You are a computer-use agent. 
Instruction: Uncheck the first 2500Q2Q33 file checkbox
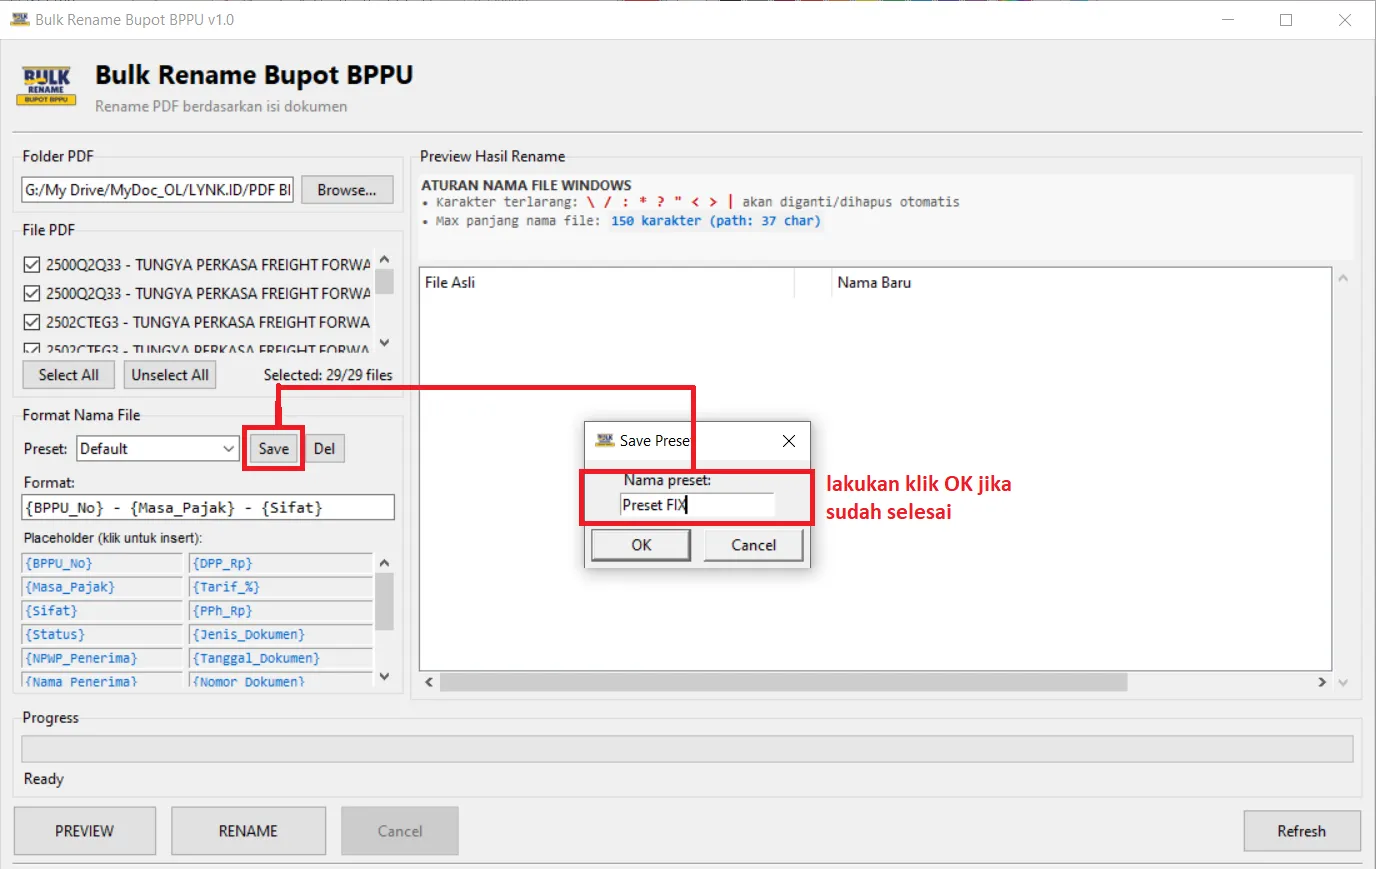point(32,265)
